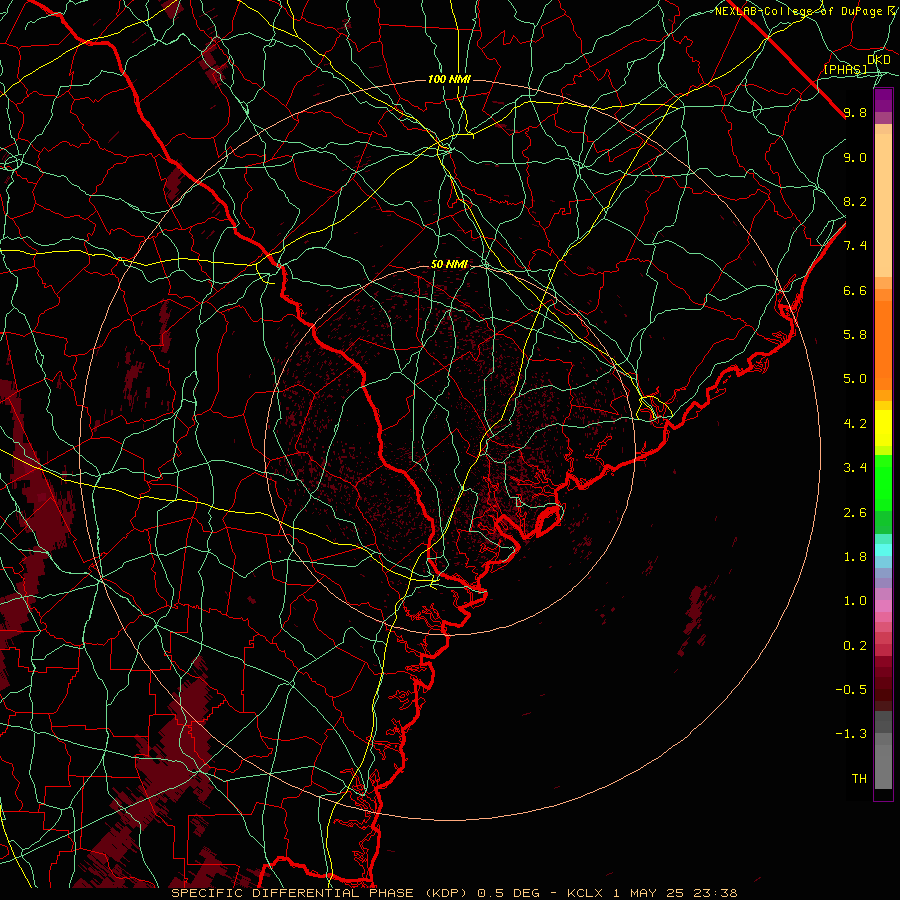Viewport: 900px width, 900px height.
Task: Click the 2.6 value on the color scale
Action: click(x=855, y=513)
